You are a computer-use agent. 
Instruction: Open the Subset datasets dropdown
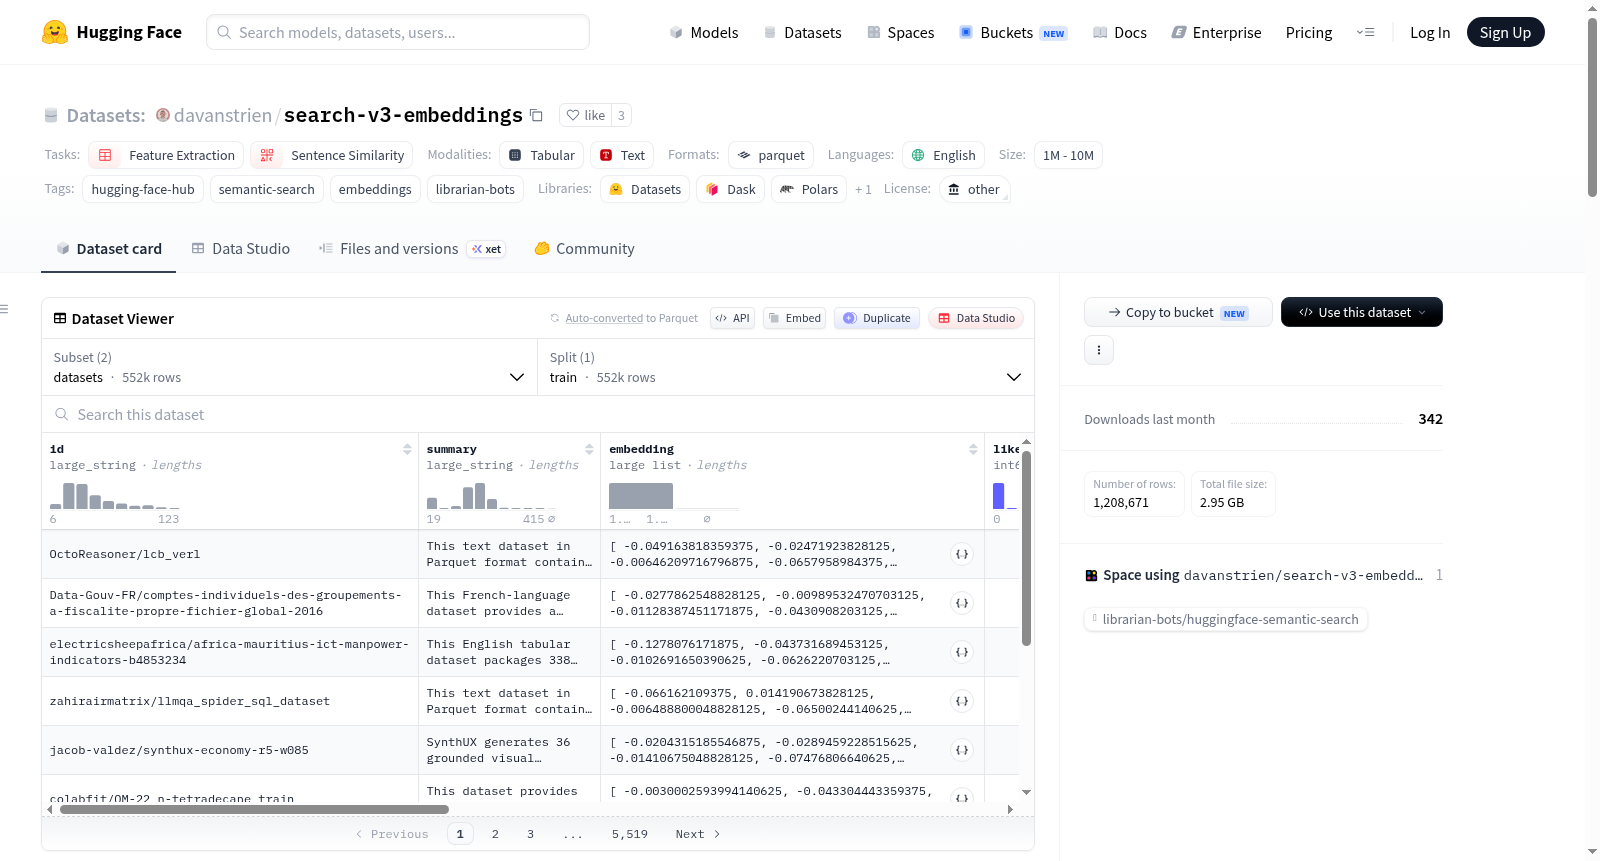[x=290, y=367]
